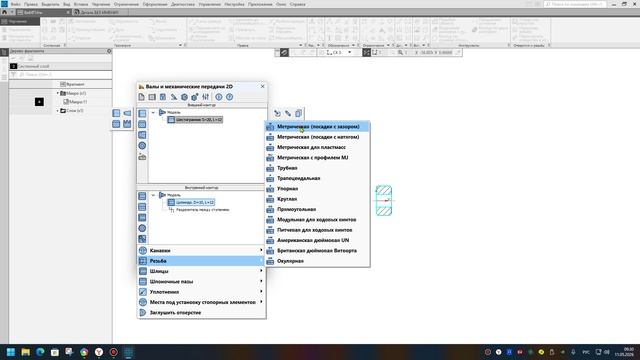
Task: Open the Справка menu
Action: (x=298, y=4)
